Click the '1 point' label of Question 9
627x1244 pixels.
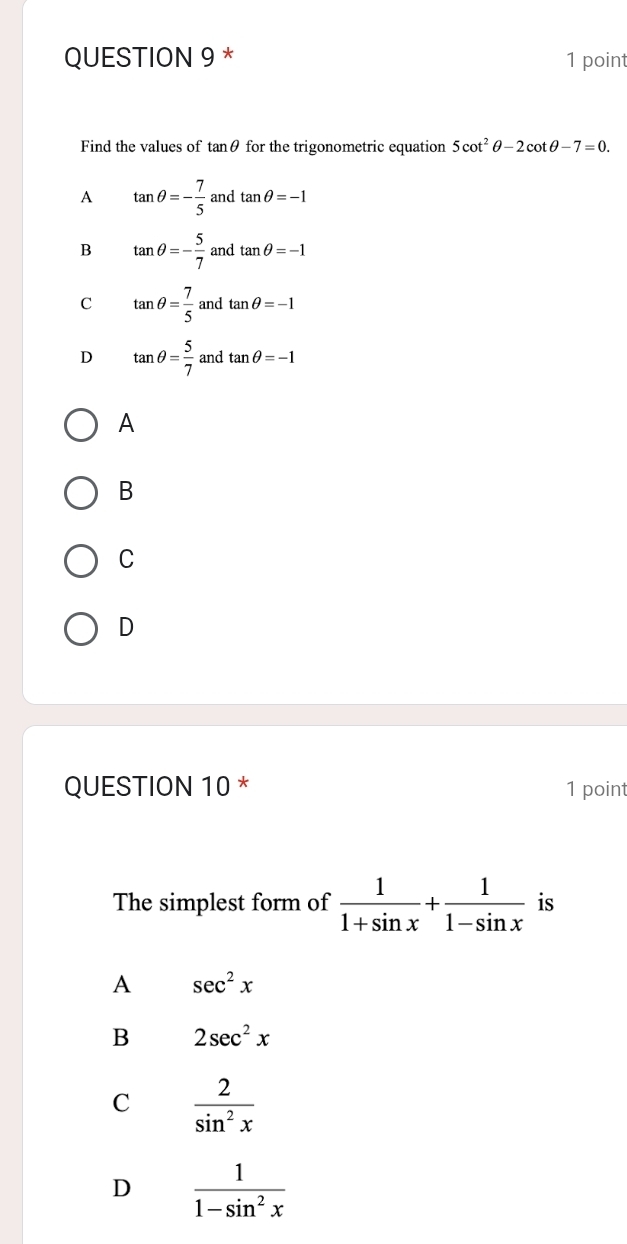coord(594,61)
